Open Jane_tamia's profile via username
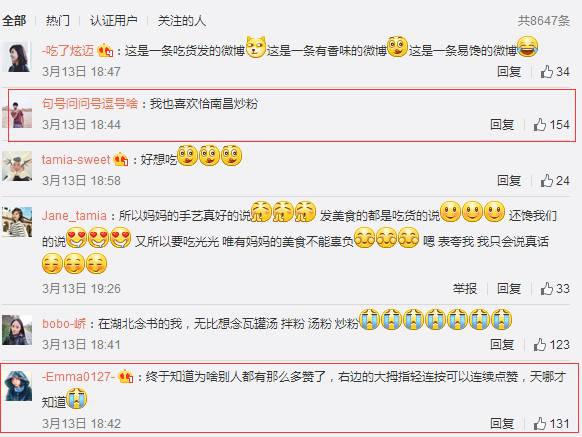 coord(74,215)
